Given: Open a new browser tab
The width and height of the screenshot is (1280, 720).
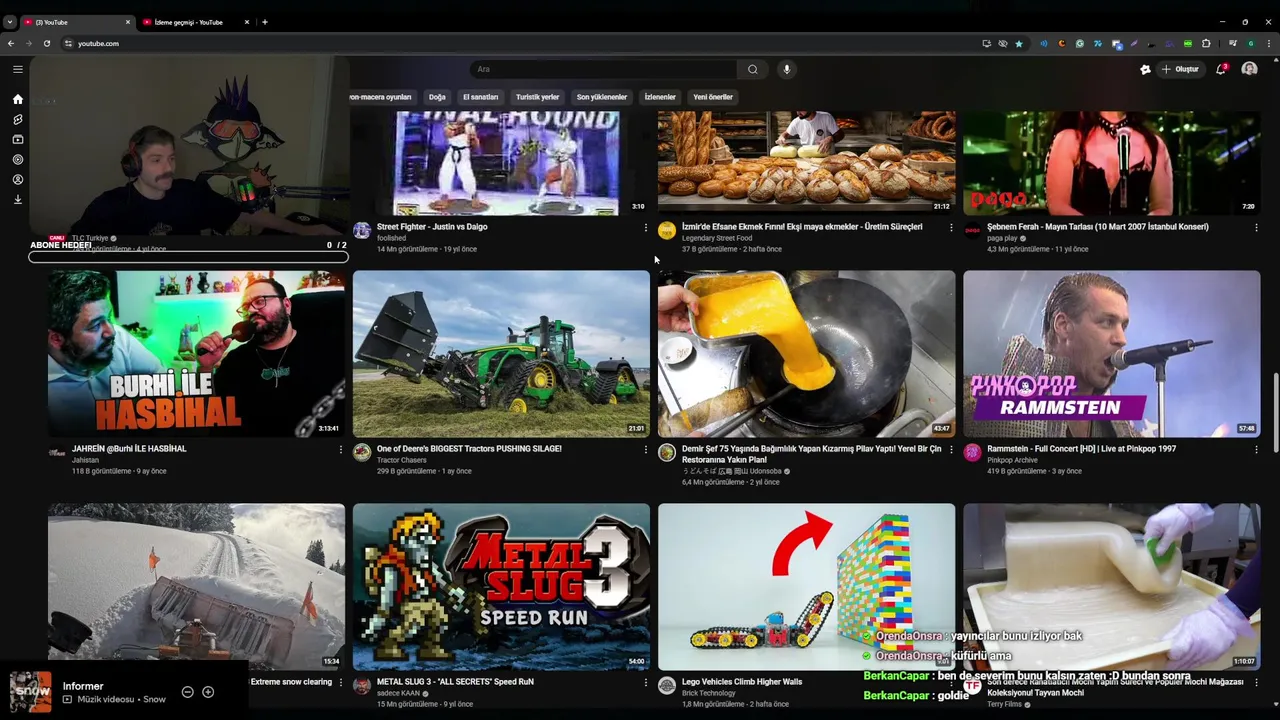Looking at the screenshot, I should (265, 22).
